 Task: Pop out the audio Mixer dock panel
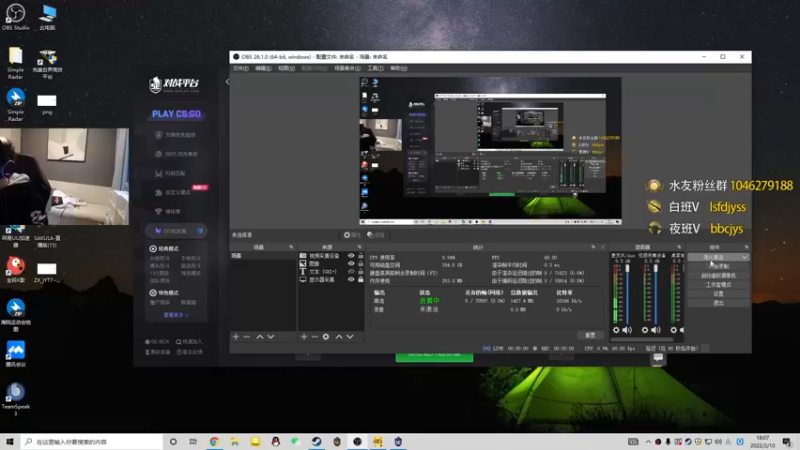[679, 247]
